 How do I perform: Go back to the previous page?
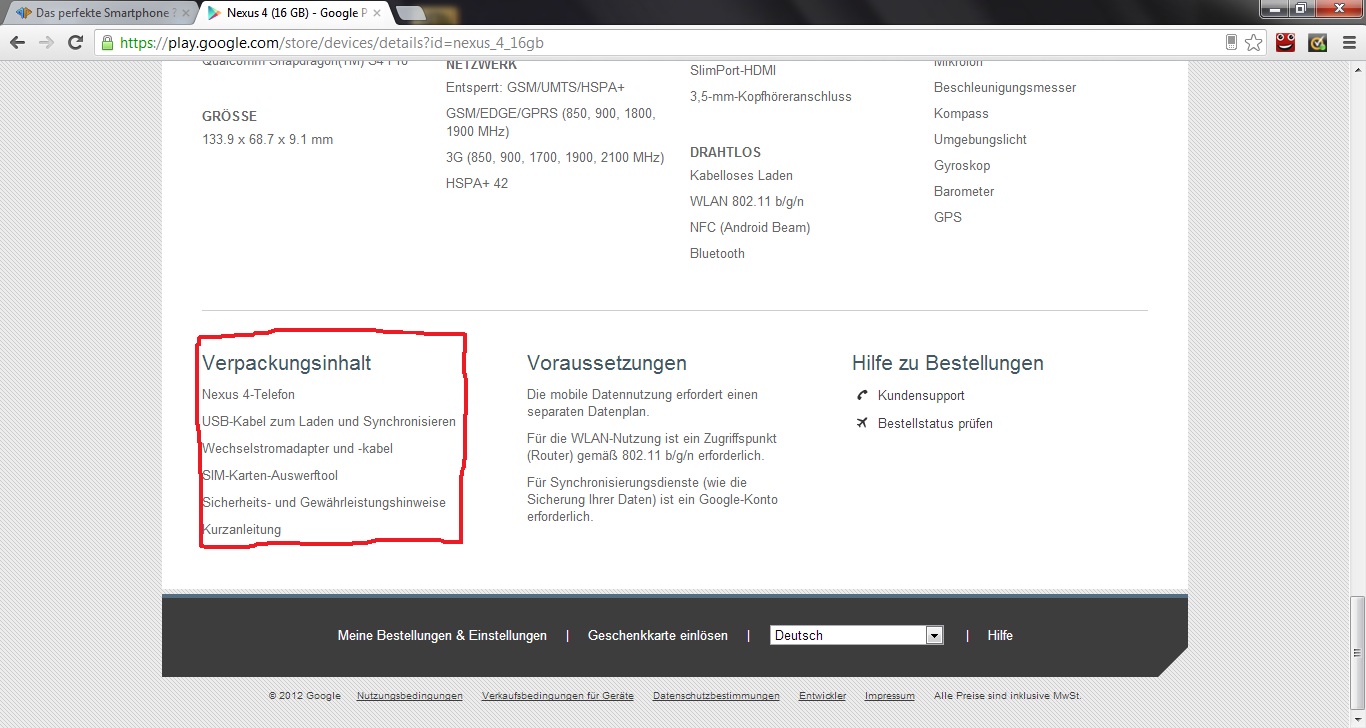tap(17, 42)
